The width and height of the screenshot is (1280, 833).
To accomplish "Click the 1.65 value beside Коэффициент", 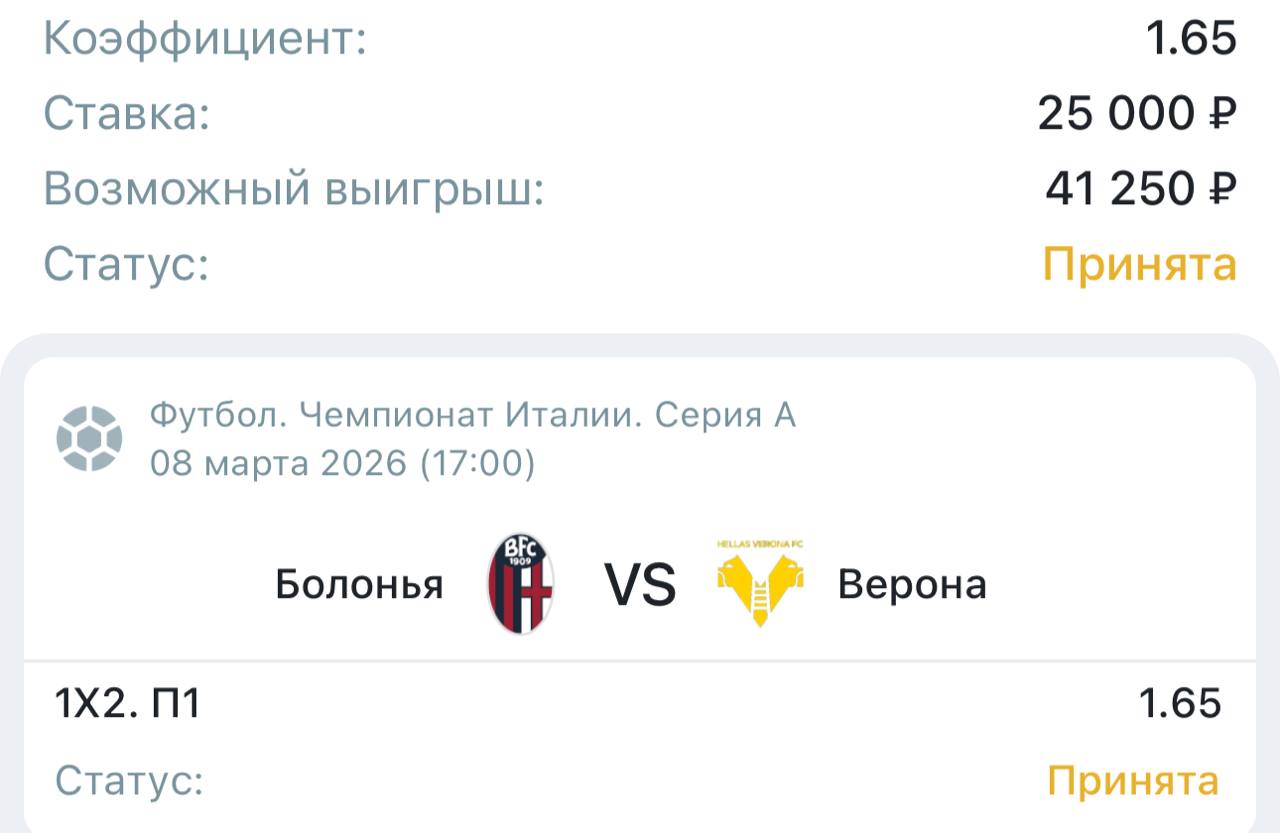I will (x=1191, y=40).
